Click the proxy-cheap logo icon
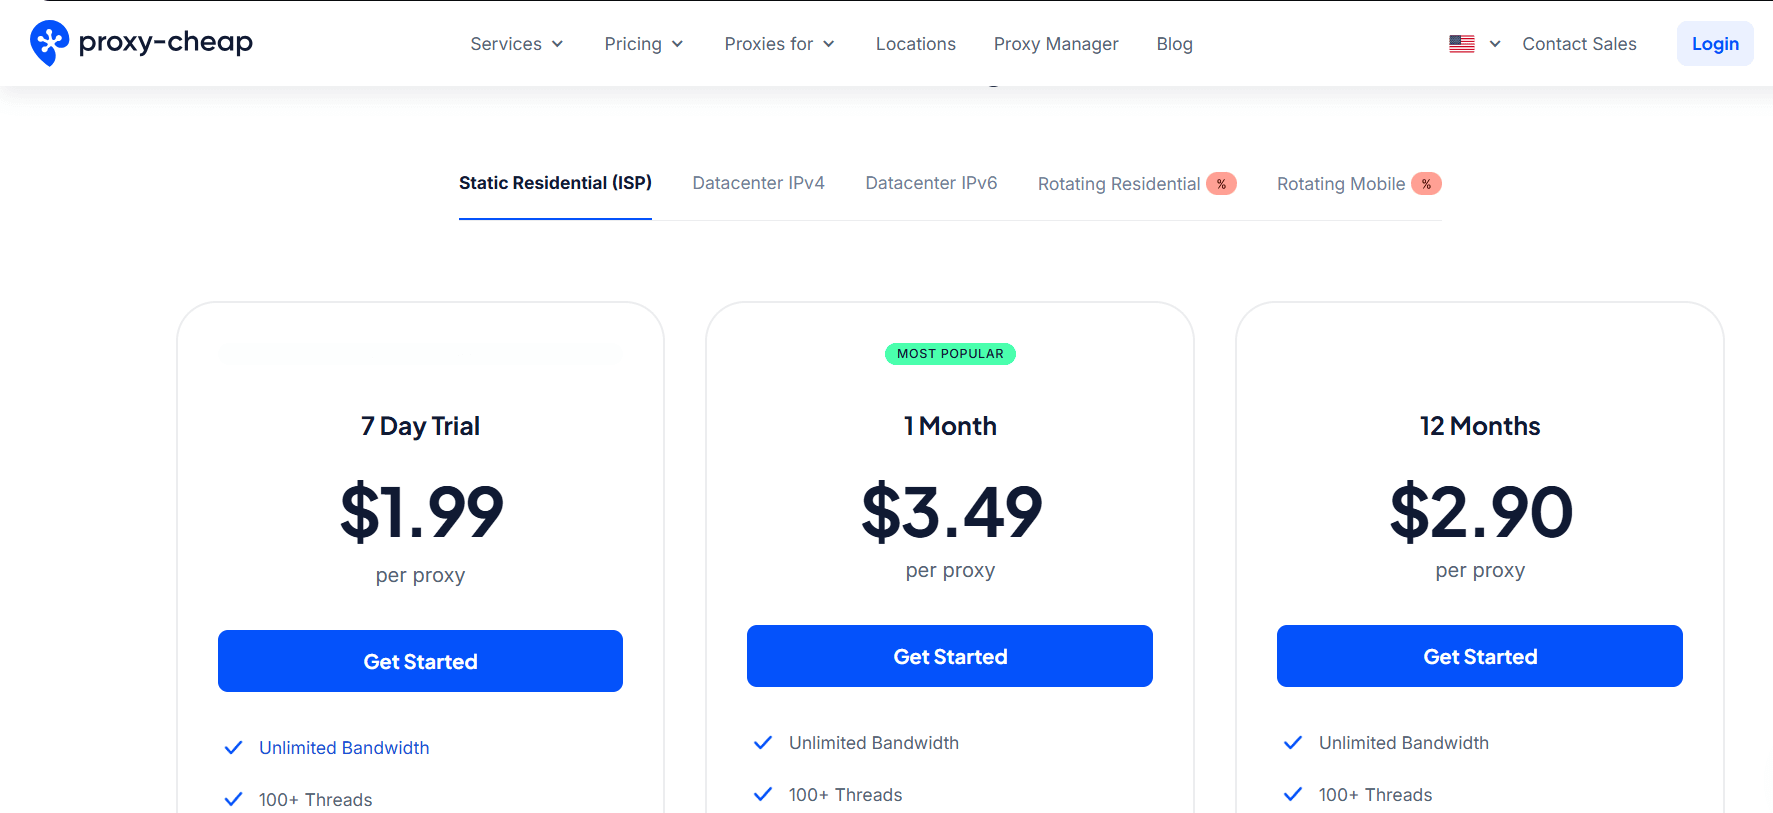The image size is (1773, 813). 49,43
